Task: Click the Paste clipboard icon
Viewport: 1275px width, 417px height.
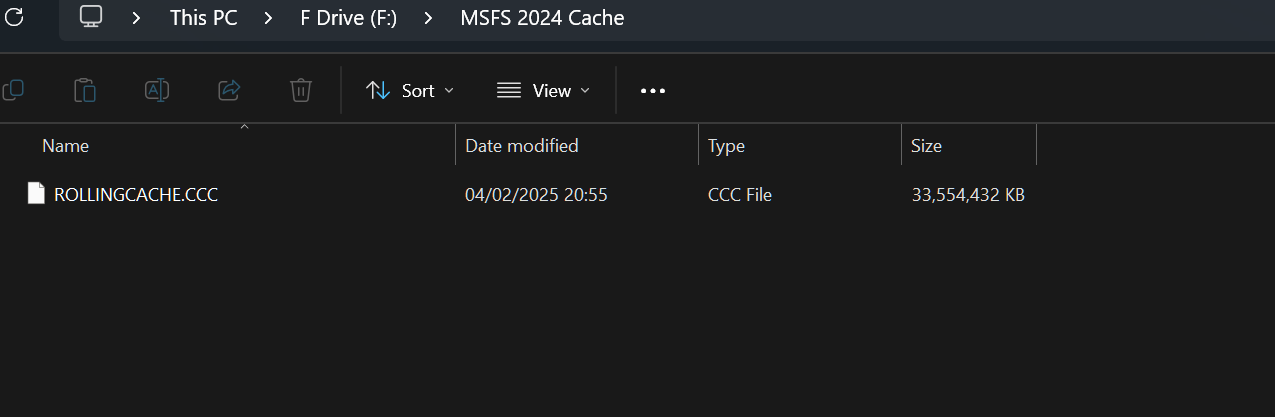Action: pos(85,90)
